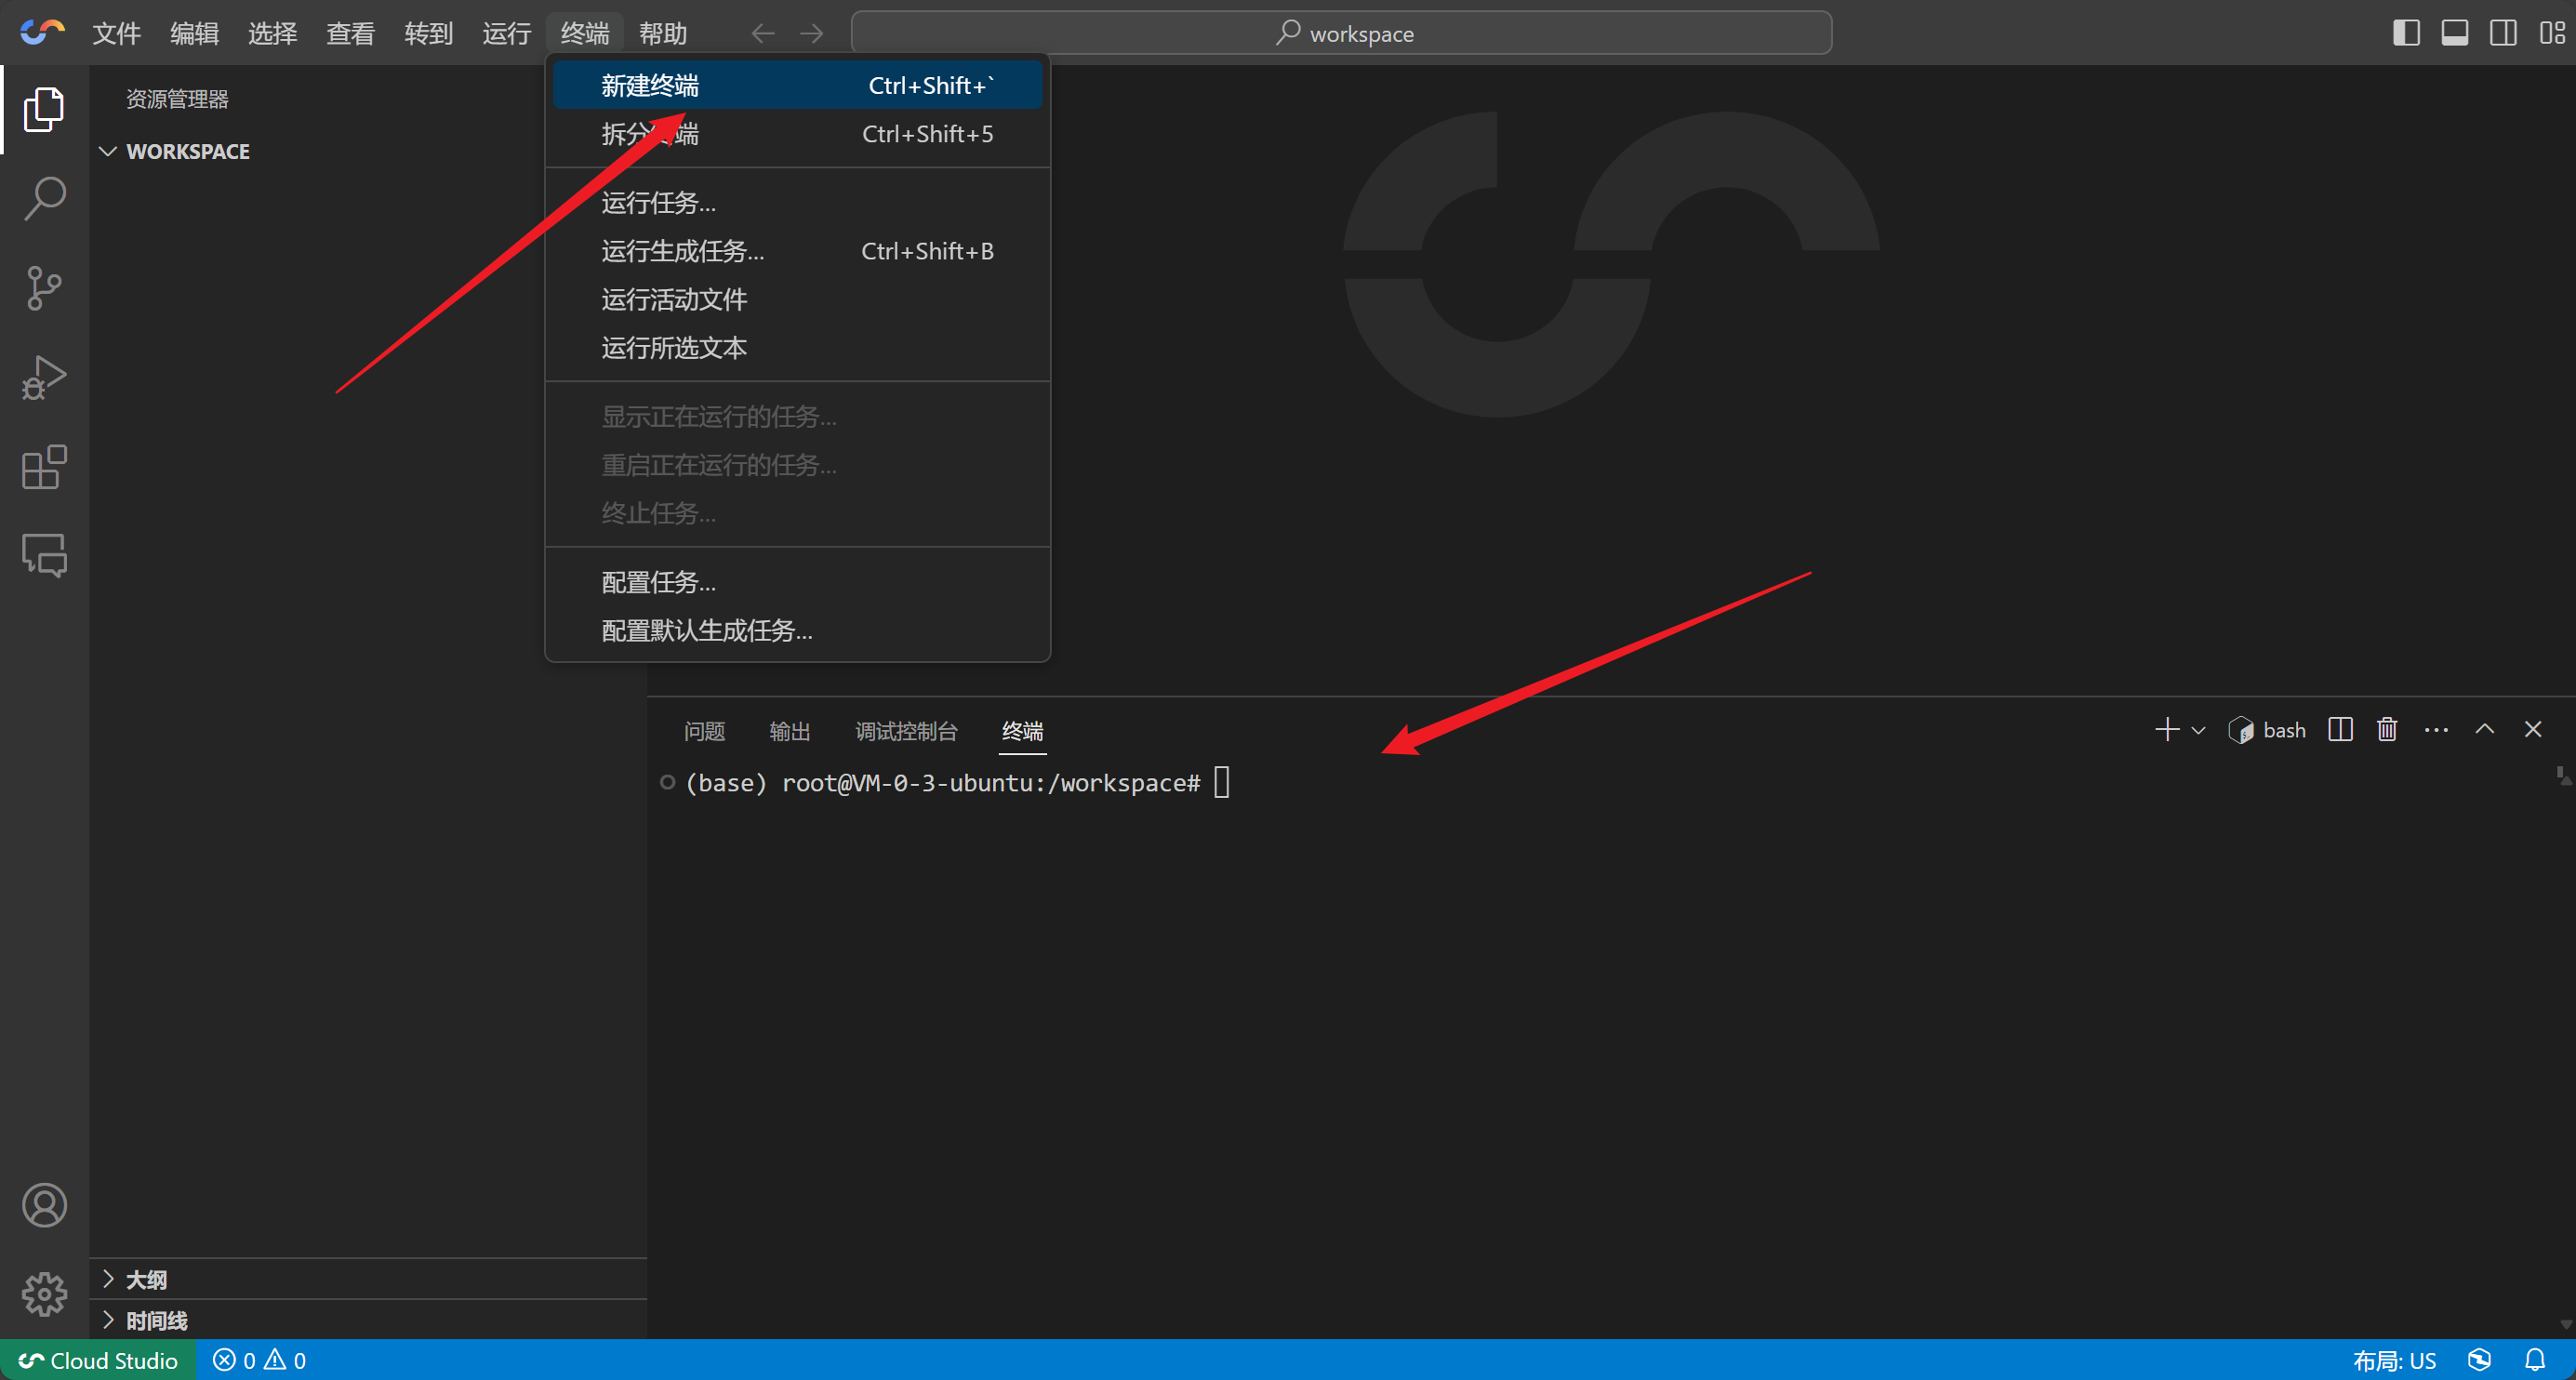This screenshot has width=2576, height=1380.
Task: Open the Source Control view
Action: point(44,288)
